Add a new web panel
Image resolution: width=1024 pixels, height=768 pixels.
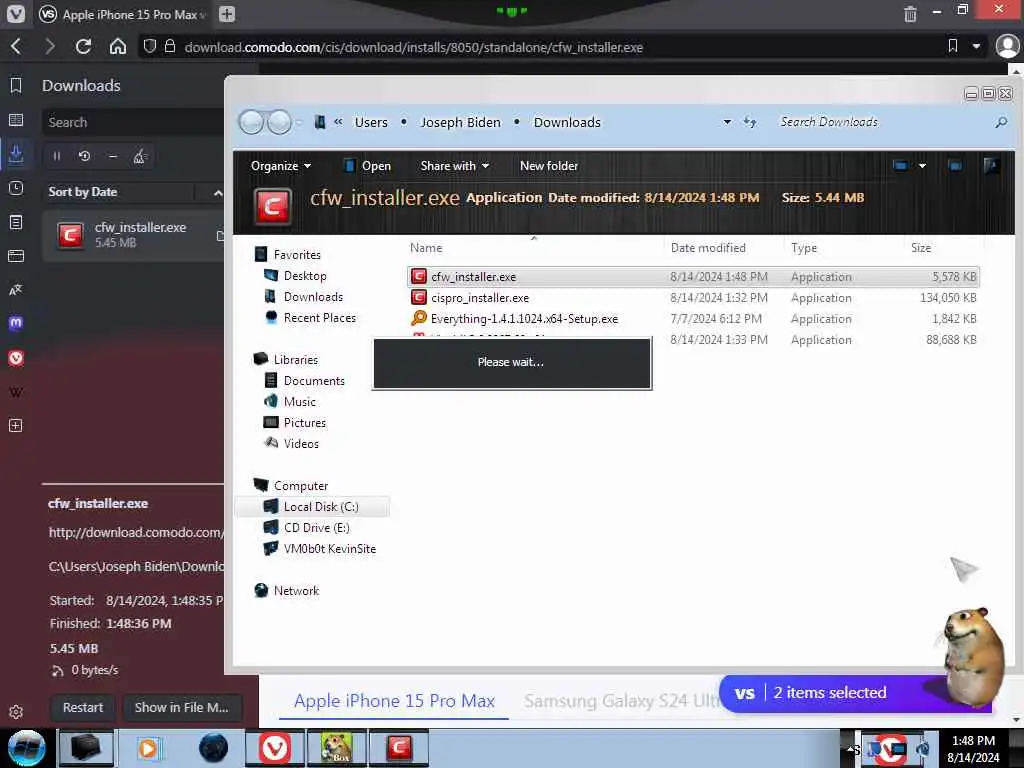point(16,426)
